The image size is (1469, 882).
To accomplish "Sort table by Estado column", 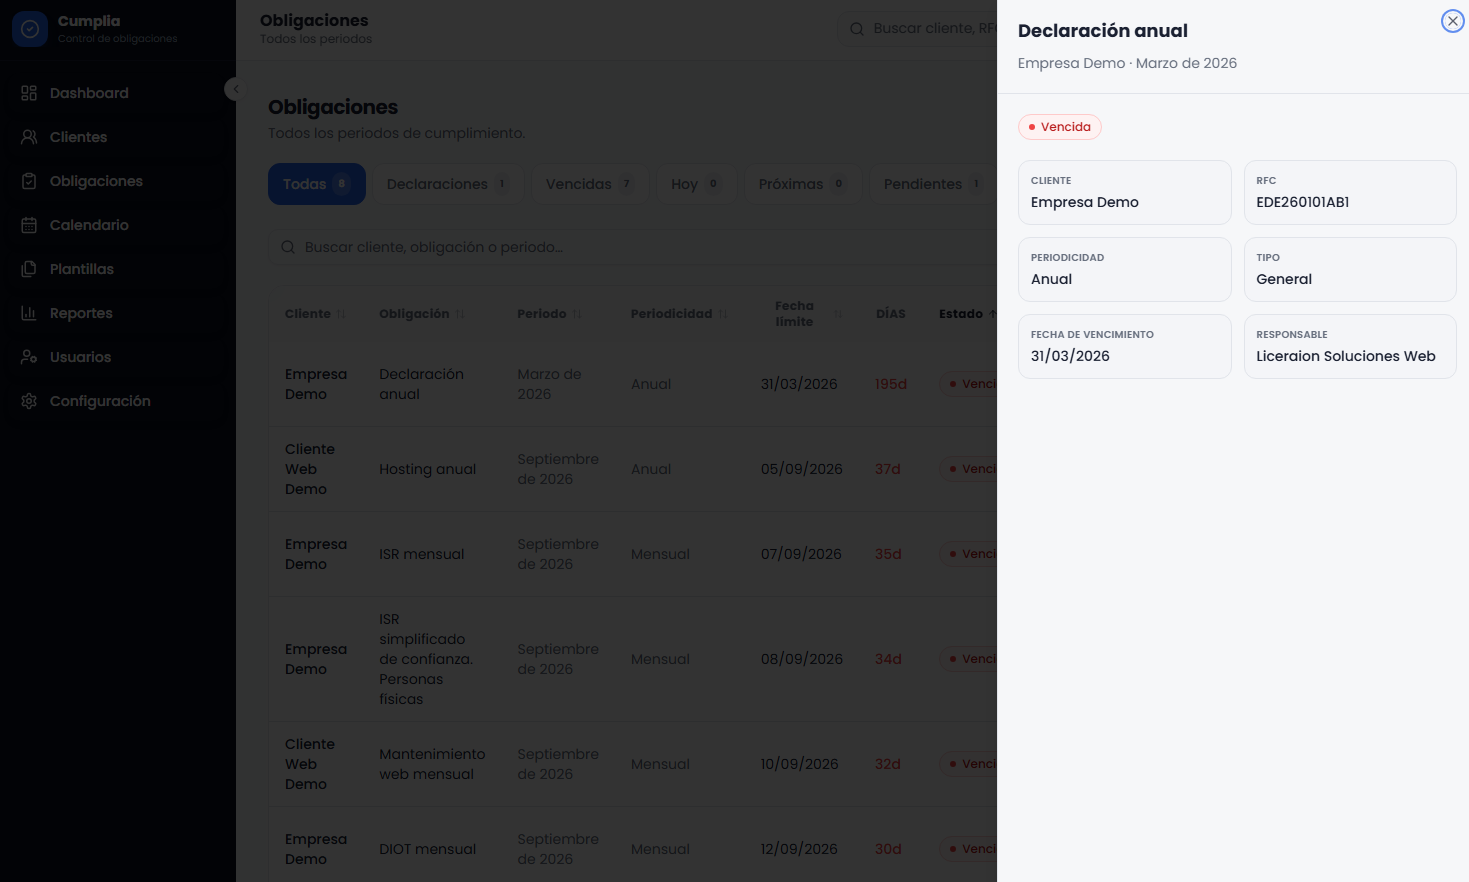I will pyautogui.click(x=967, y=314).
